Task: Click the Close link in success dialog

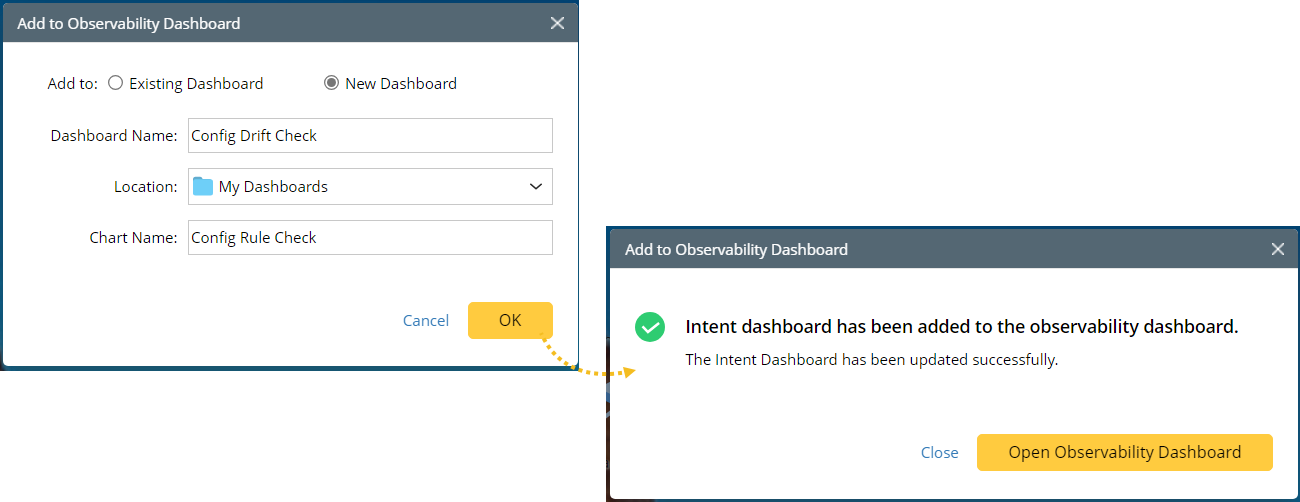Action: click(x=939, y=452)
